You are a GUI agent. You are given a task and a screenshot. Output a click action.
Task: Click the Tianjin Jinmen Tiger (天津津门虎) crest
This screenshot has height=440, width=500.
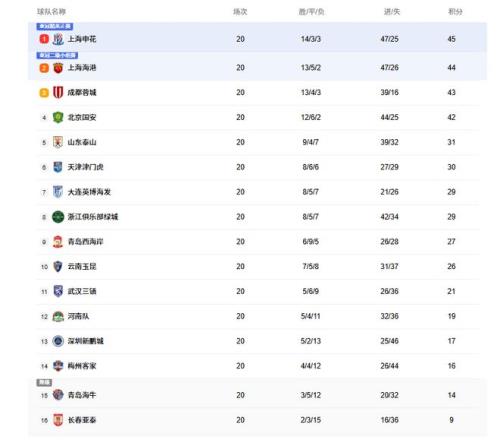(58, 167)
